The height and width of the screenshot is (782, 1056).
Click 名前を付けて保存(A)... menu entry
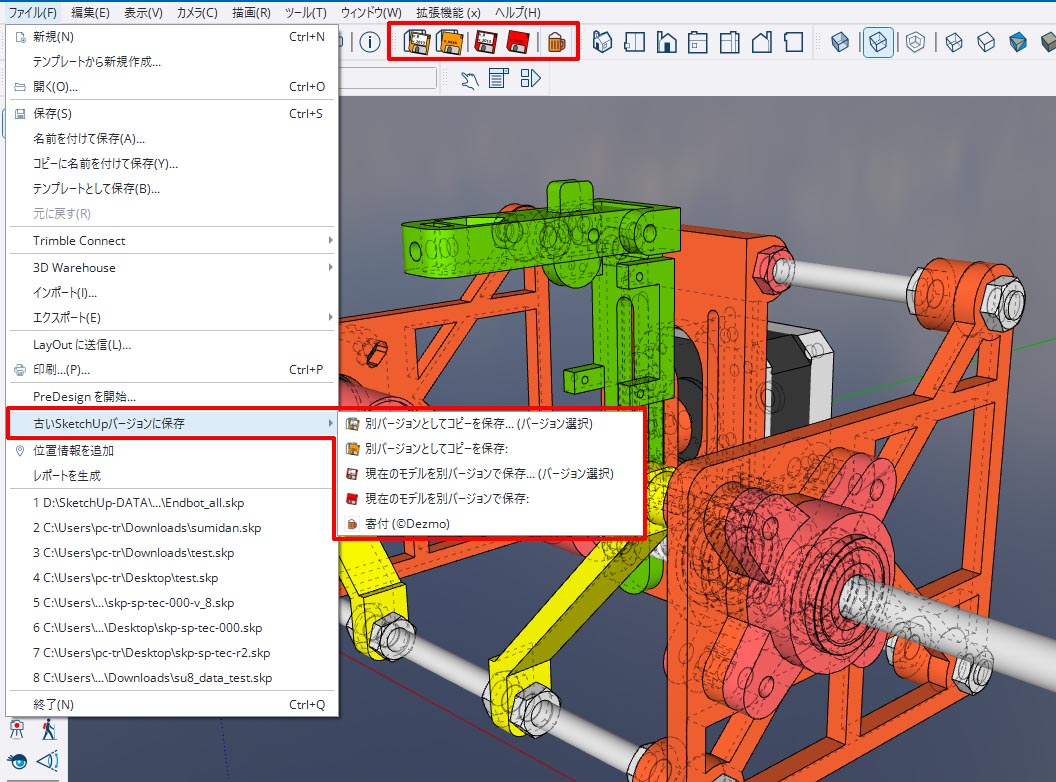click(x=89, y=139)
